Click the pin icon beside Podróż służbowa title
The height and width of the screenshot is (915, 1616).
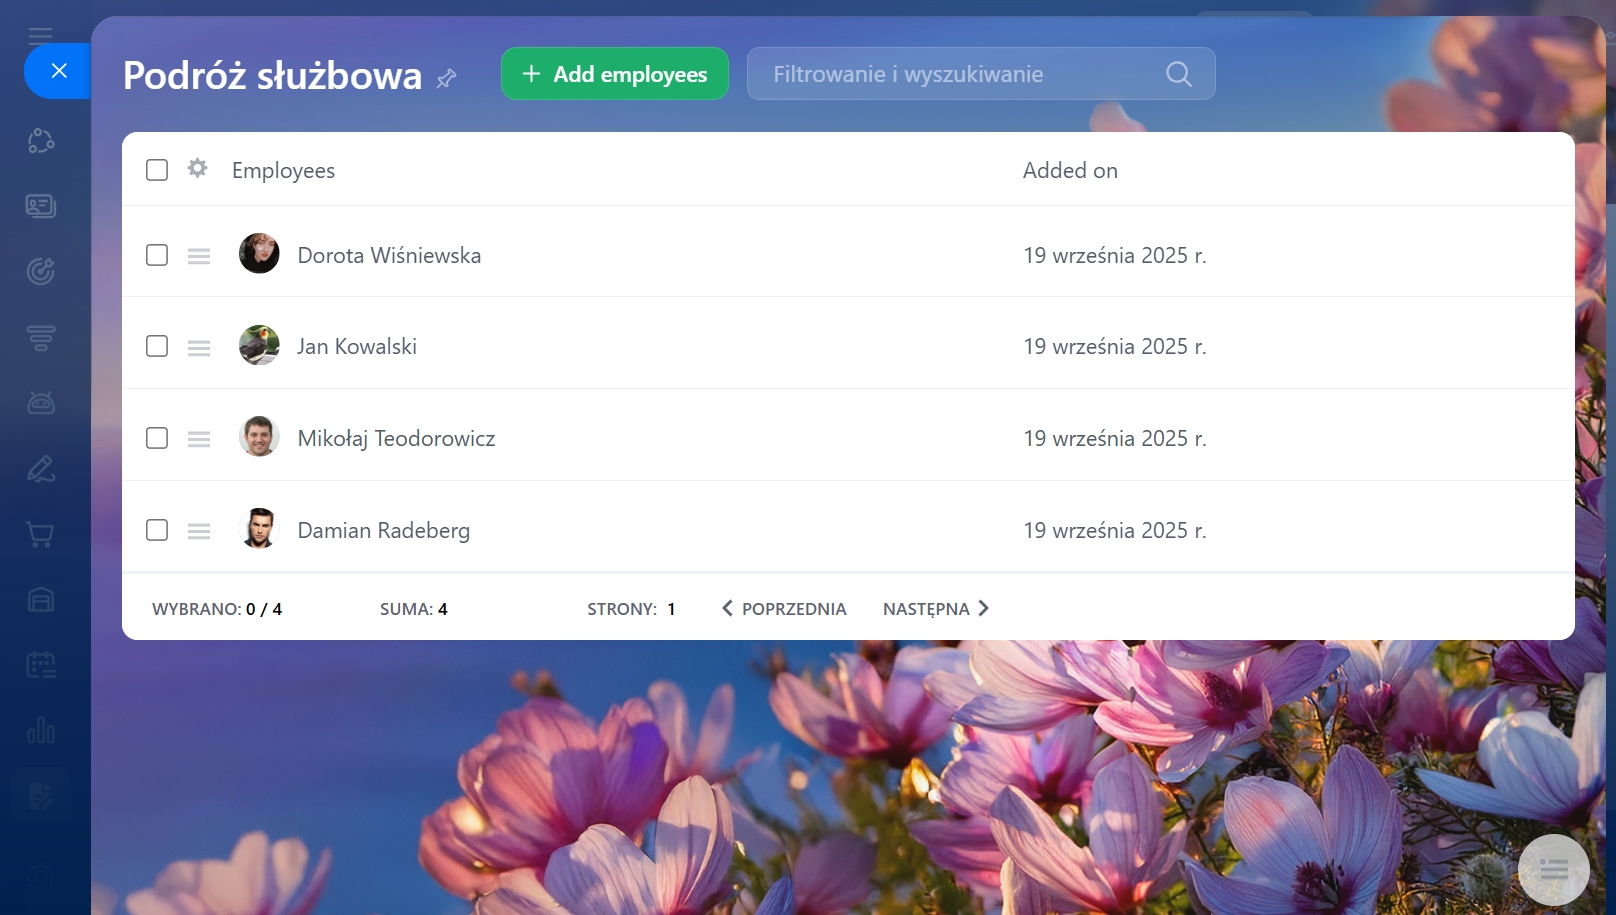pyautogui.click(x=447, y=78)
